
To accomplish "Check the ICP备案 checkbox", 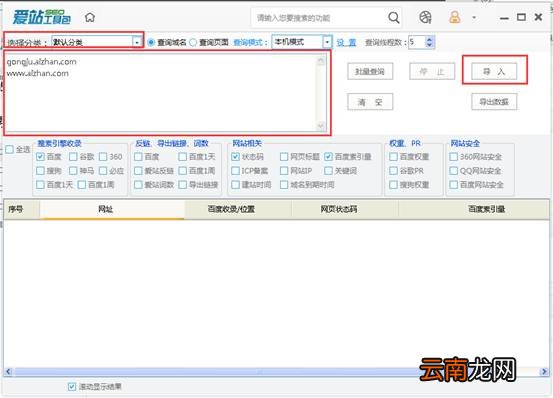I will tap(235, 171).
